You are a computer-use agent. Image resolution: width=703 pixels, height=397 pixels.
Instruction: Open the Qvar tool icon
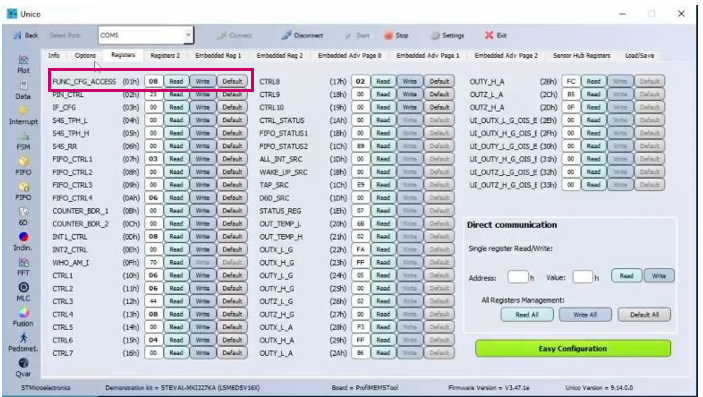coord(23,368)
